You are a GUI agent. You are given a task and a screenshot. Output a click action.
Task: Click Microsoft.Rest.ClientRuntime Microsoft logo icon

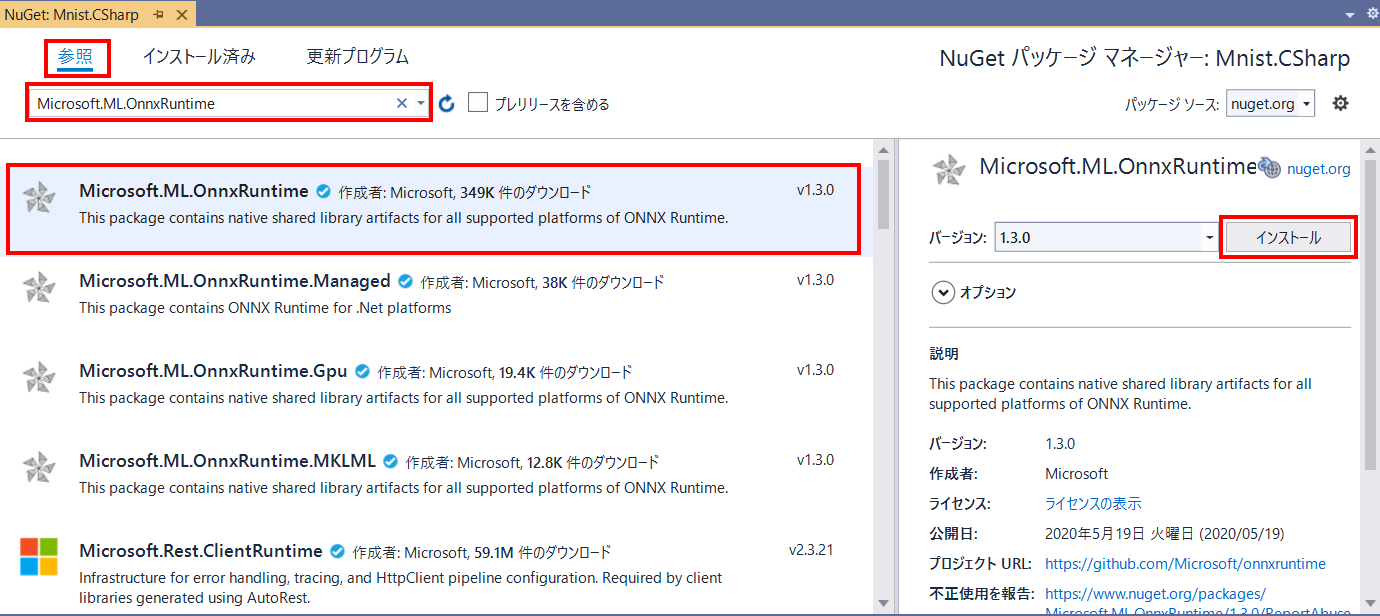pyautogui.click(x=39, y=557)
